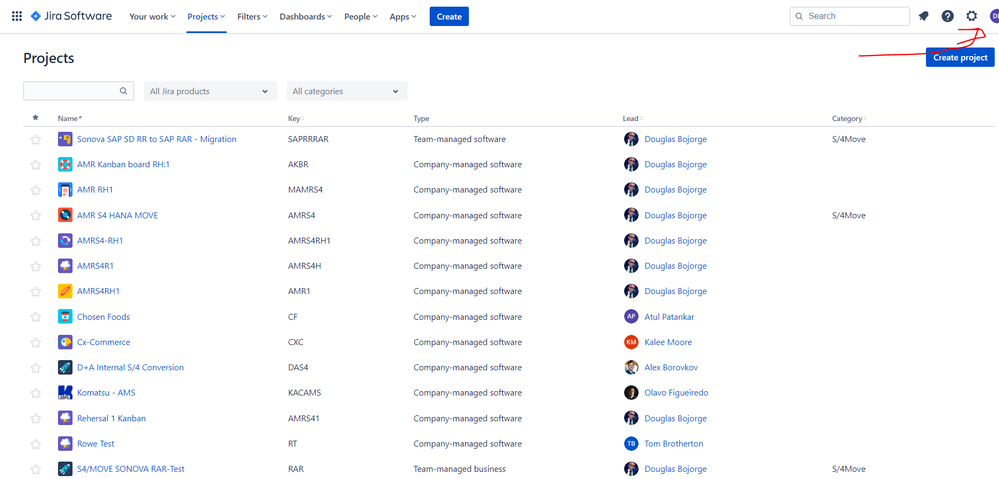Sort by the Category column header

849,118
